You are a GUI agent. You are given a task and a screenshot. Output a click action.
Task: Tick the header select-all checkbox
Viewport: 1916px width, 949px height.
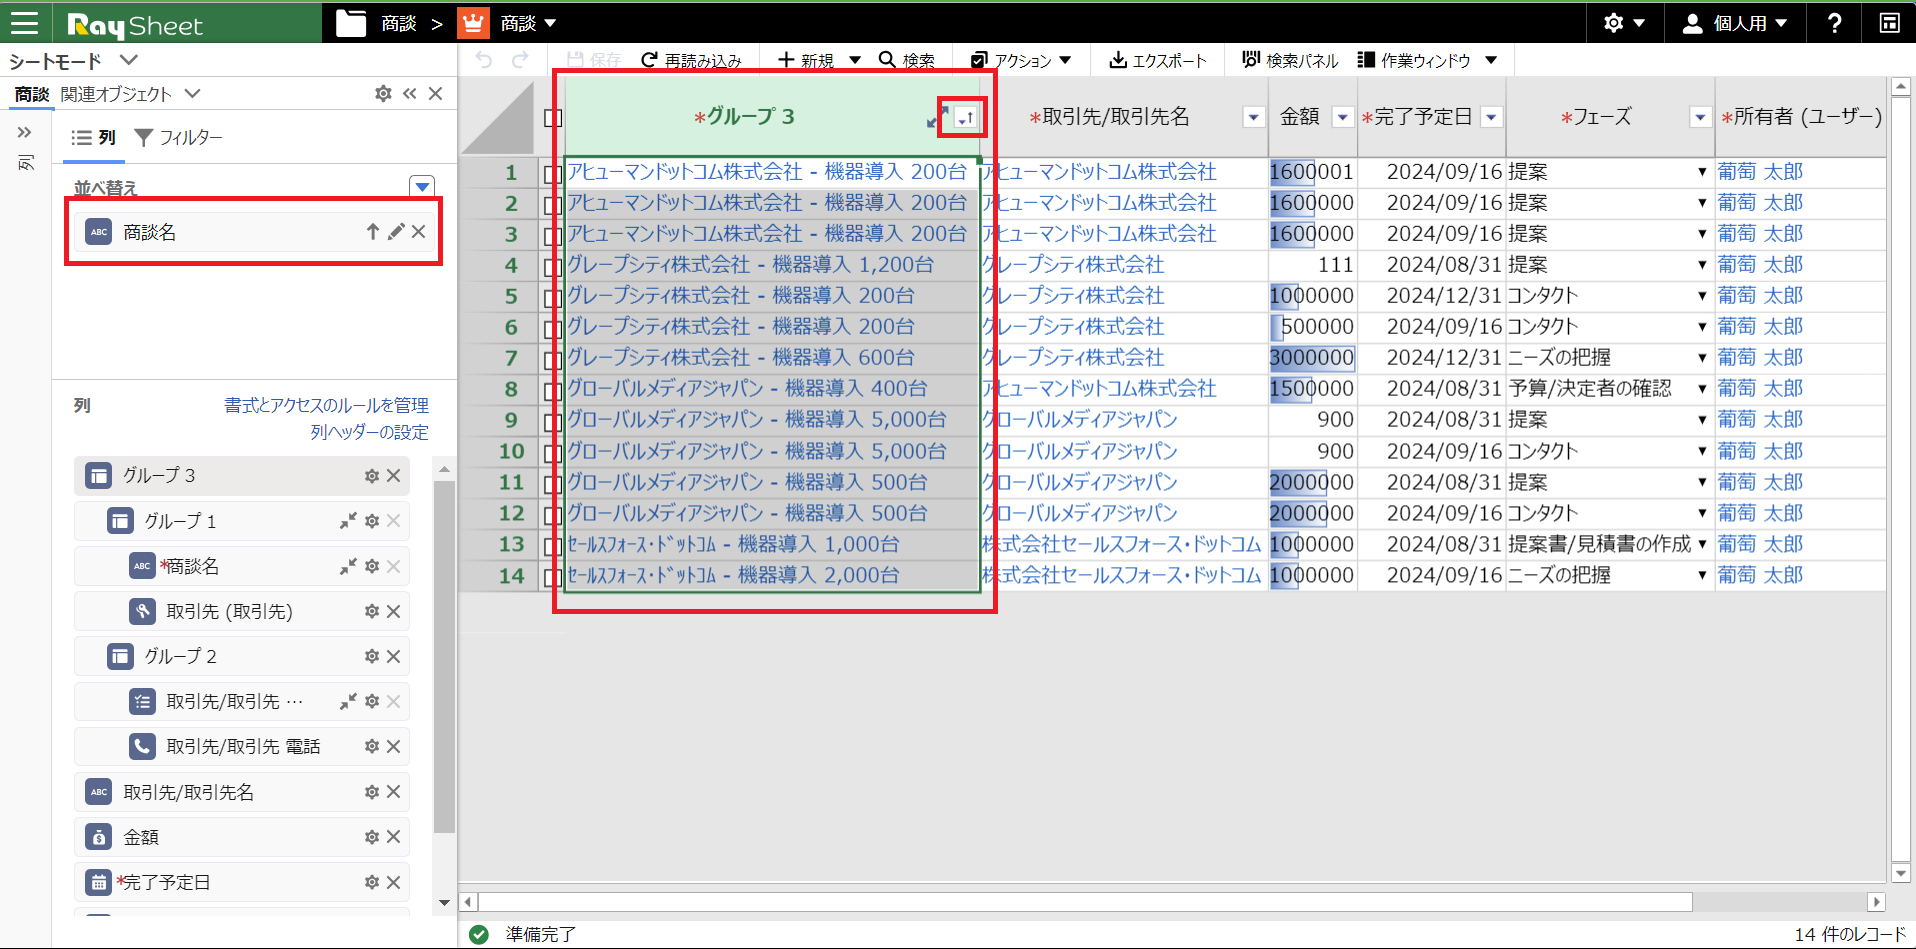click(x=552, y=118)
